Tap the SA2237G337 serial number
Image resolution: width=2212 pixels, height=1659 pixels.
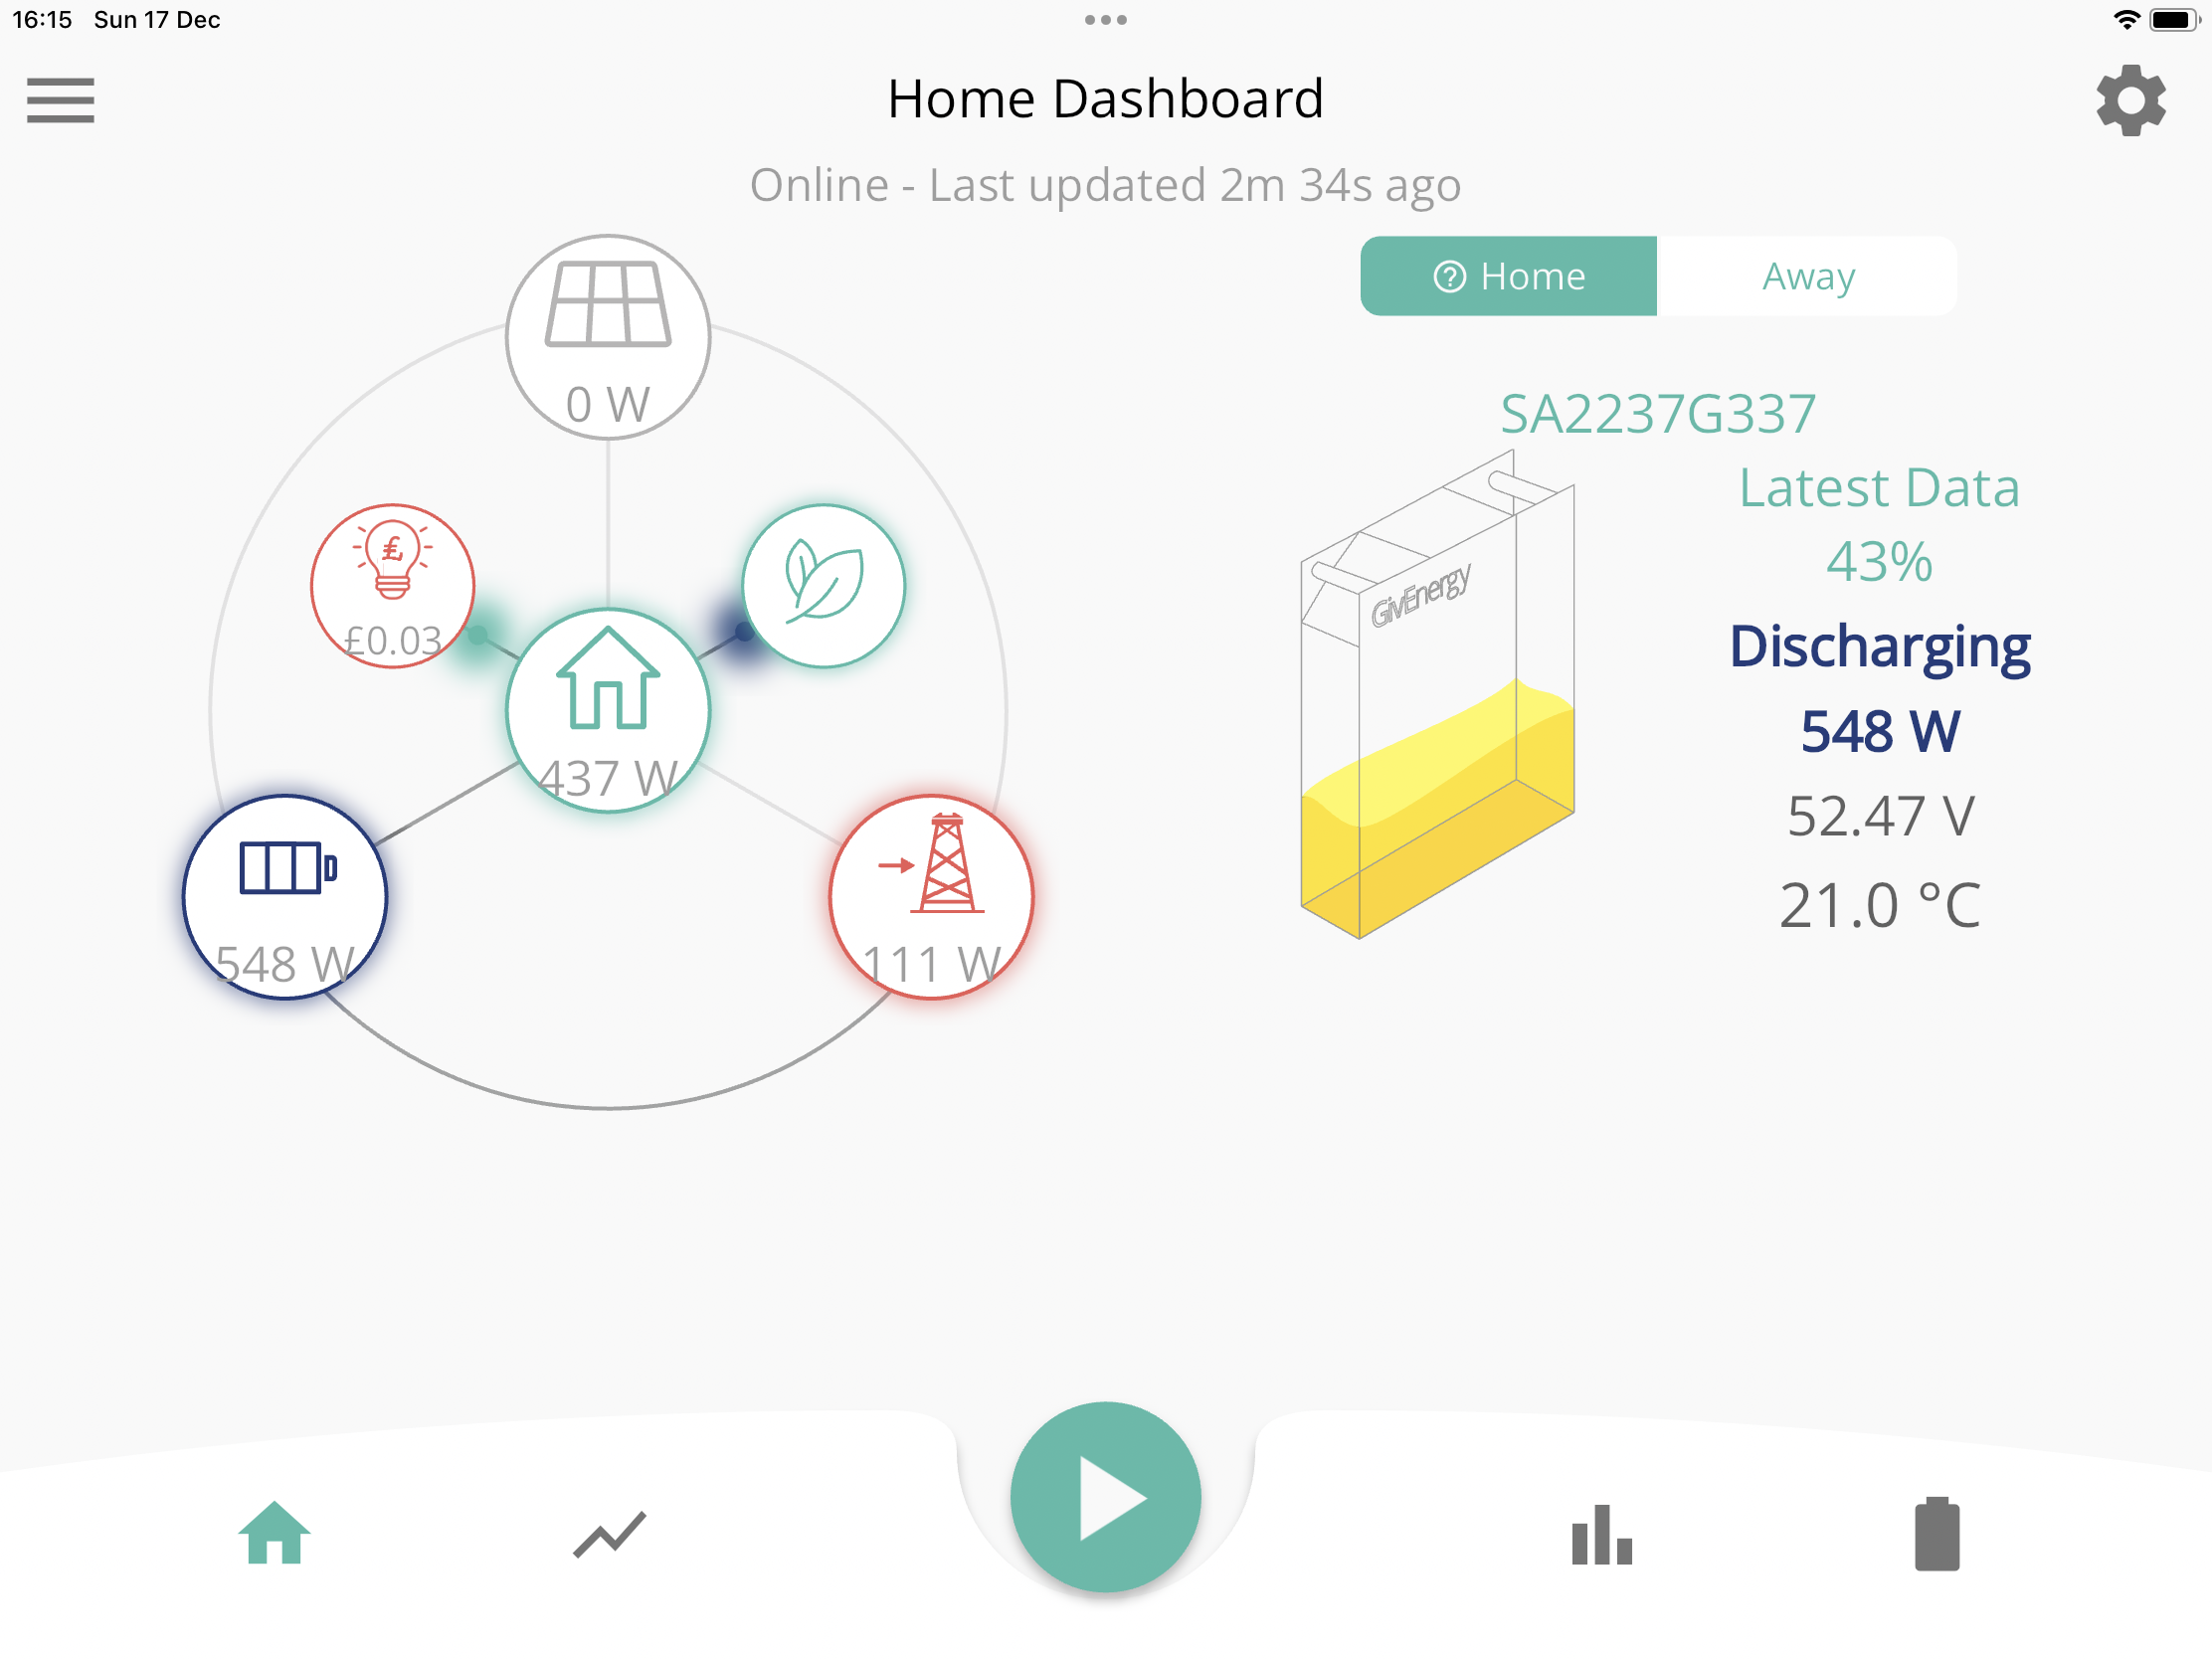coord(1658,413)
